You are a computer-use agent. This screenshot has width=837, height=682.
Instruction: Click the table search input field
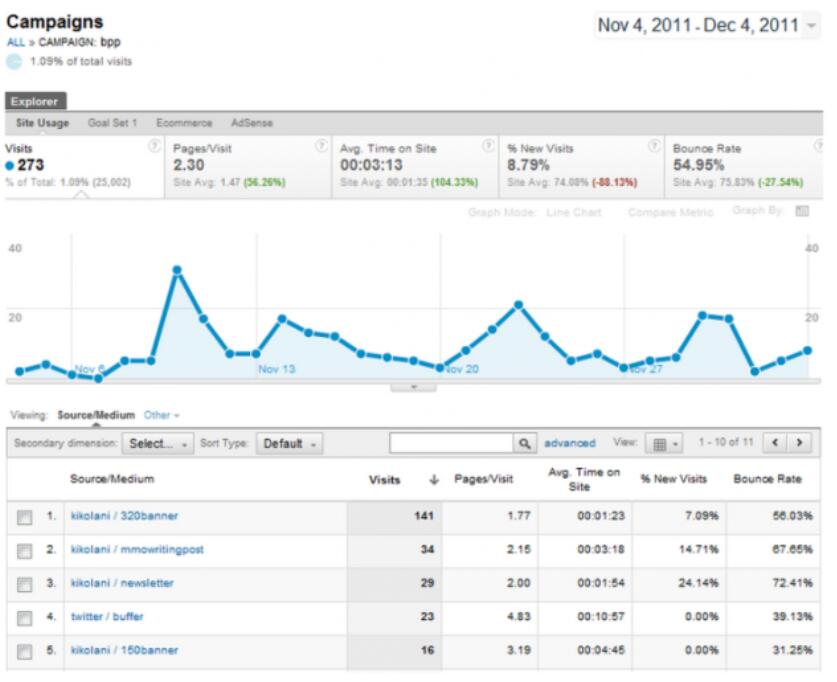tap(452, 443)
